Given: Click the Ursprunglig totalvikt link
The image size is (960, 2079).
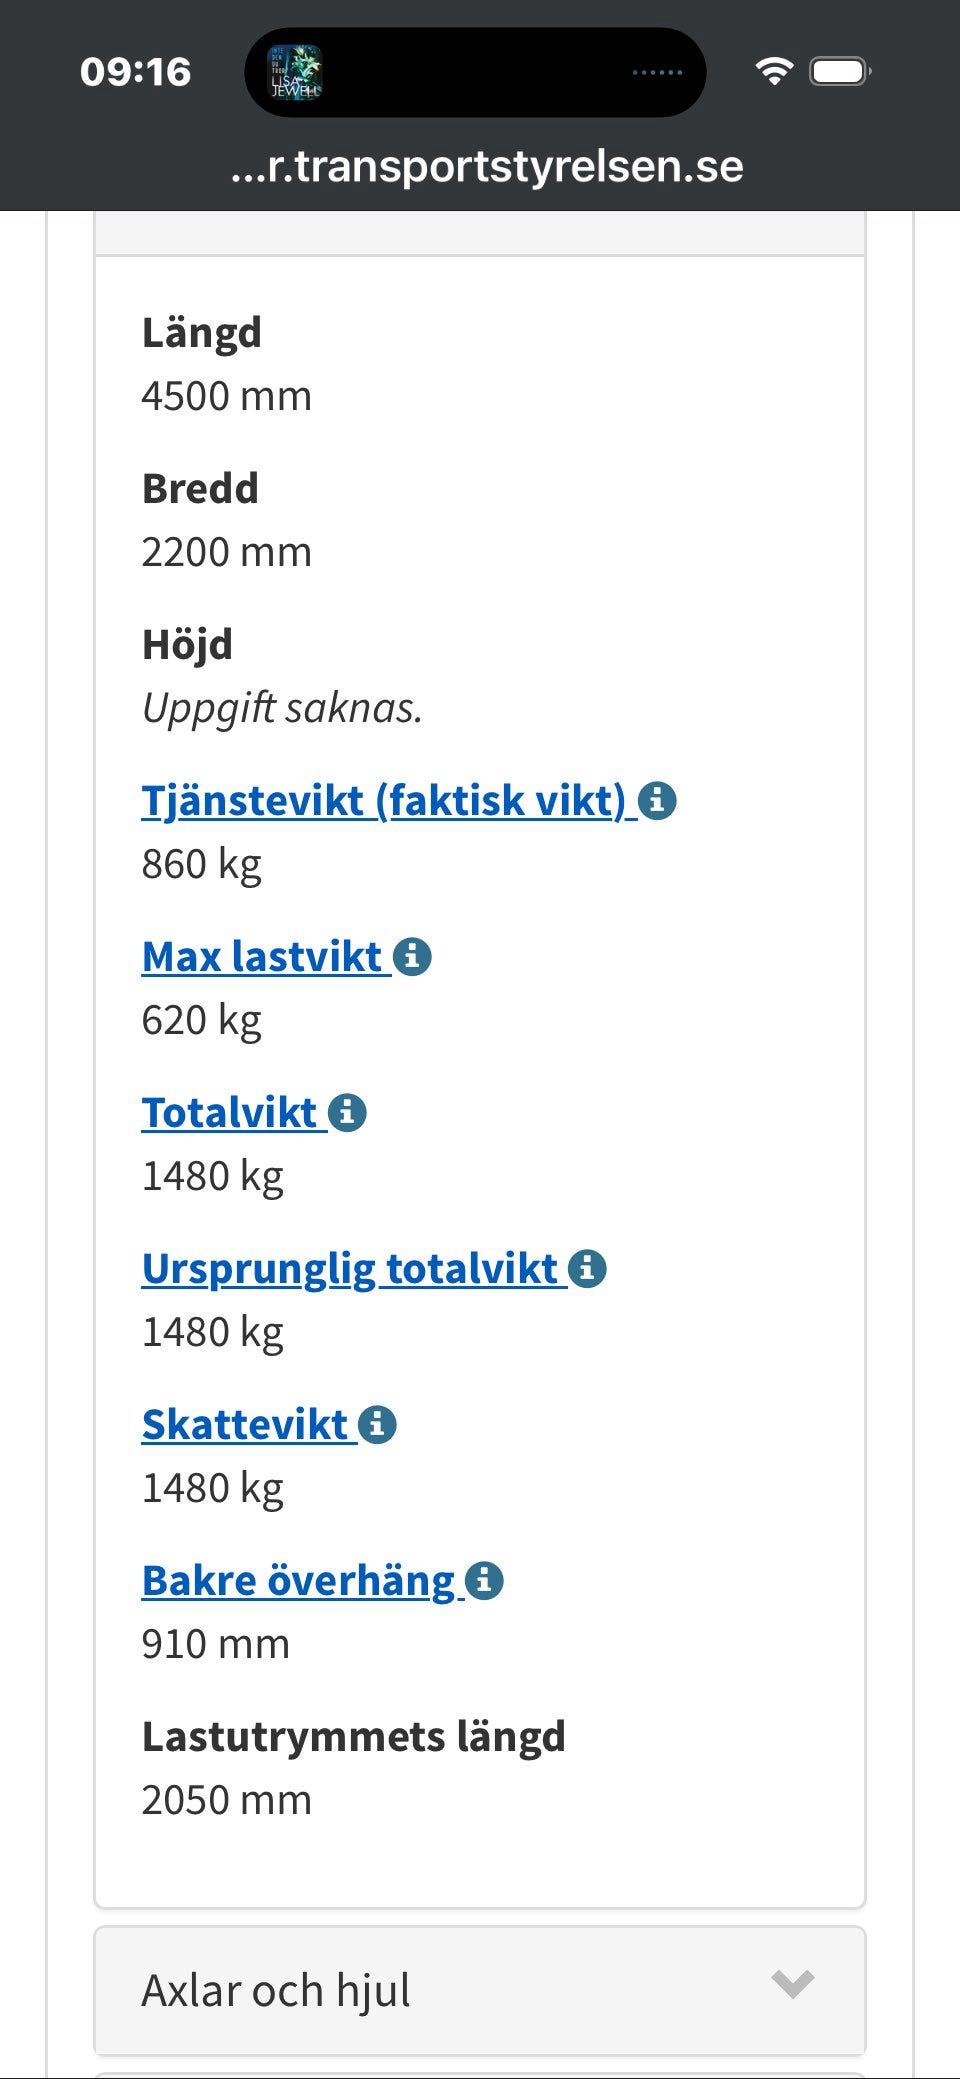Looking at the screenshot, I should coord(350,1268).
